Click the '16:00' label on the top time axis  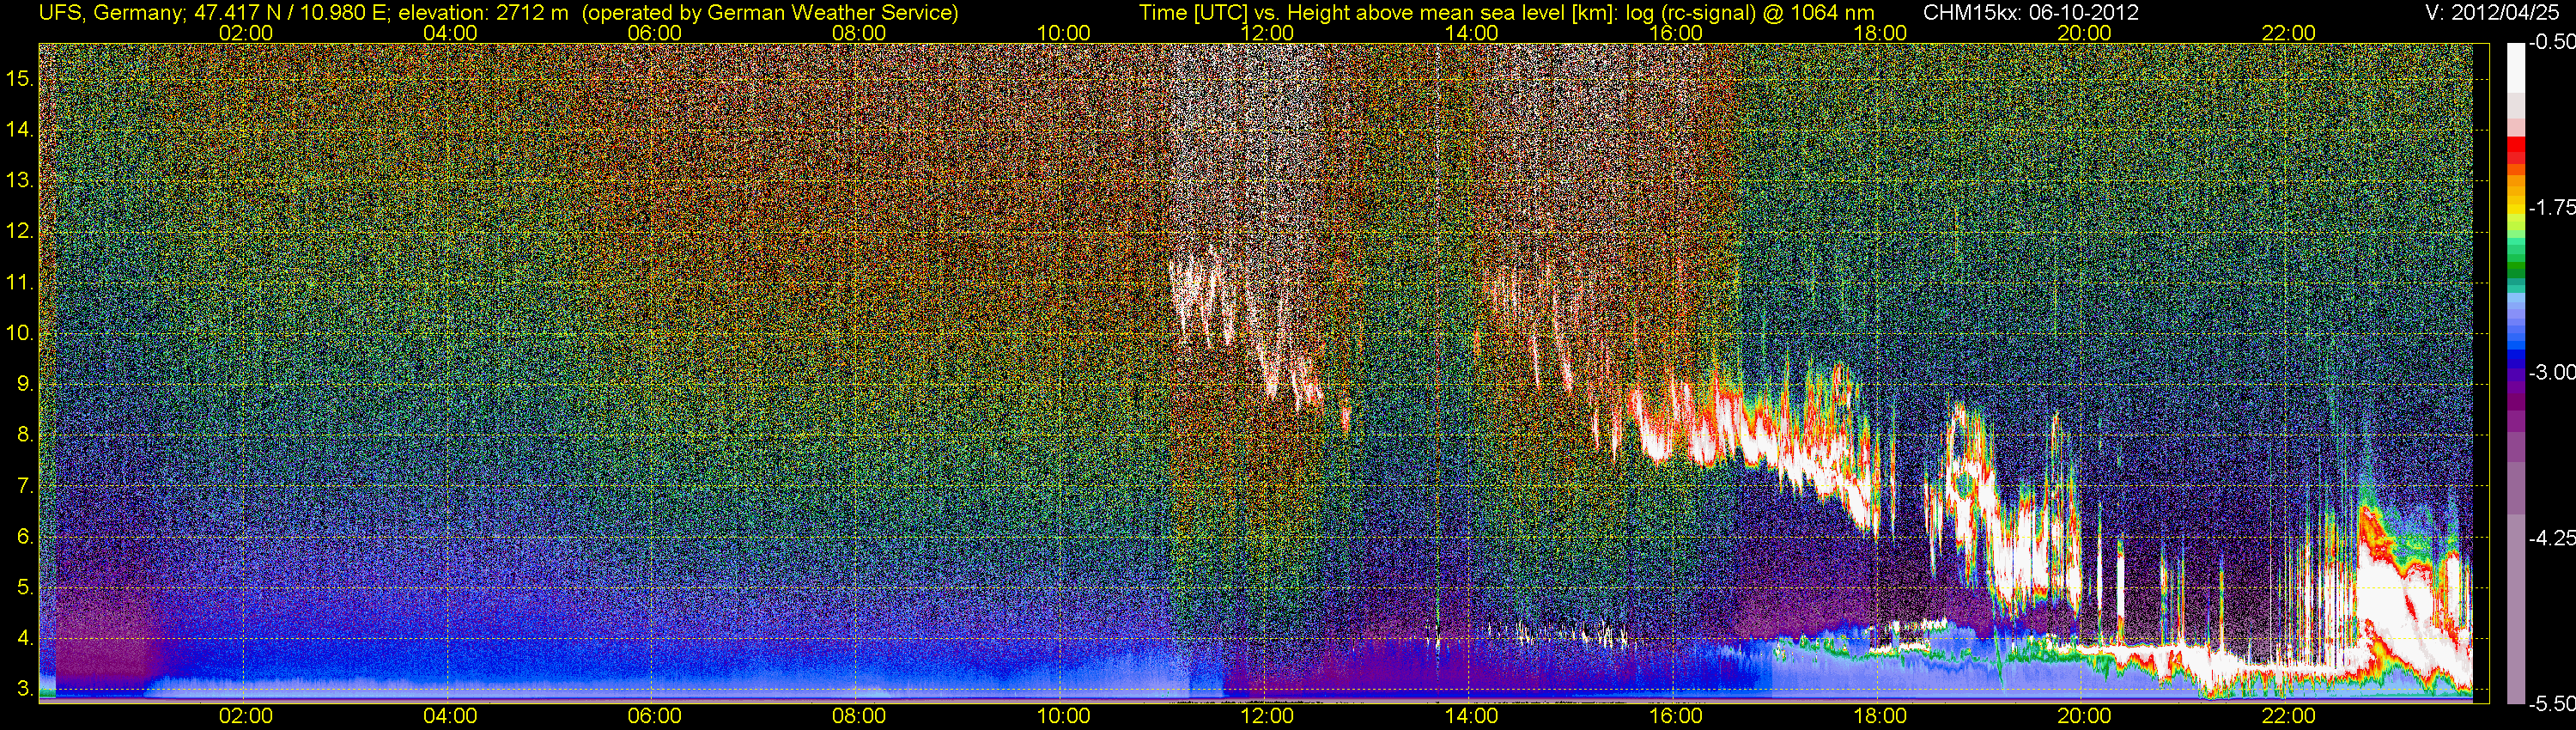coord(1676,33)
